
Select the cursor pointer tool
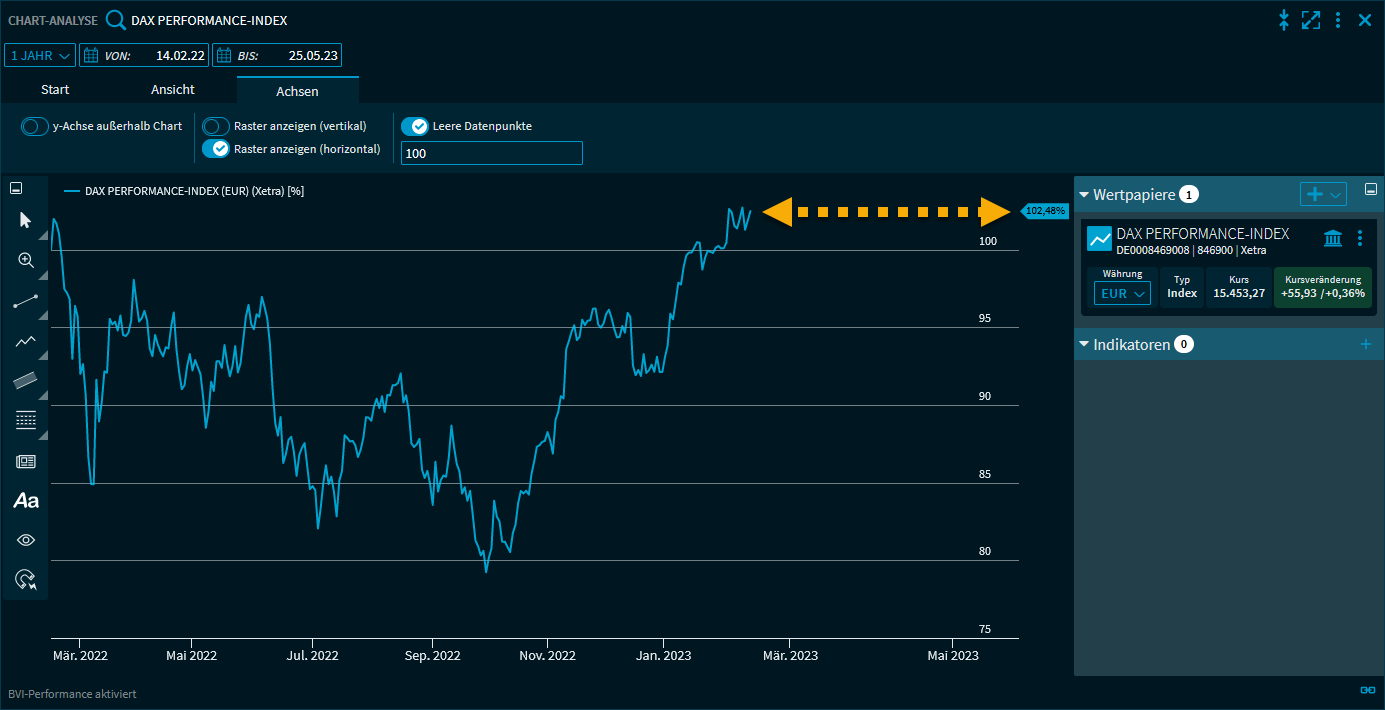(x=25, y=220)
